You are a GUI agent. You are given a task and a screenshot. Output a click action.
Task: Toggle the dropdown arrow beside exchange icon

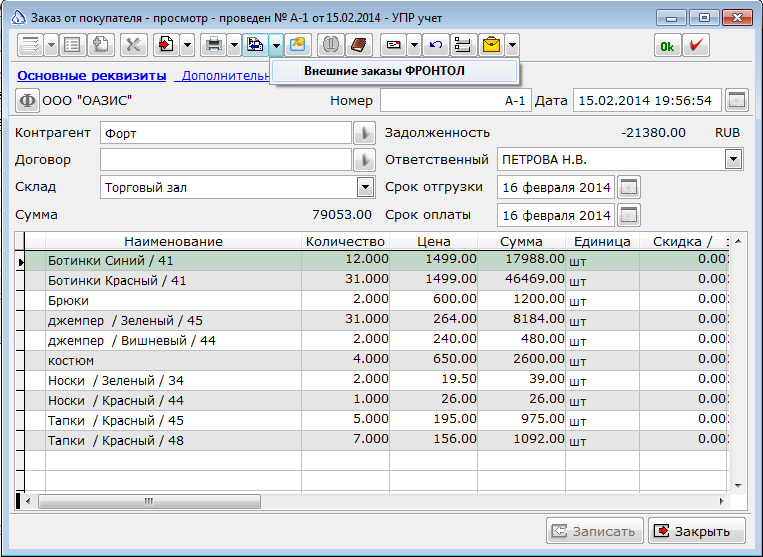tap(276, 45)
